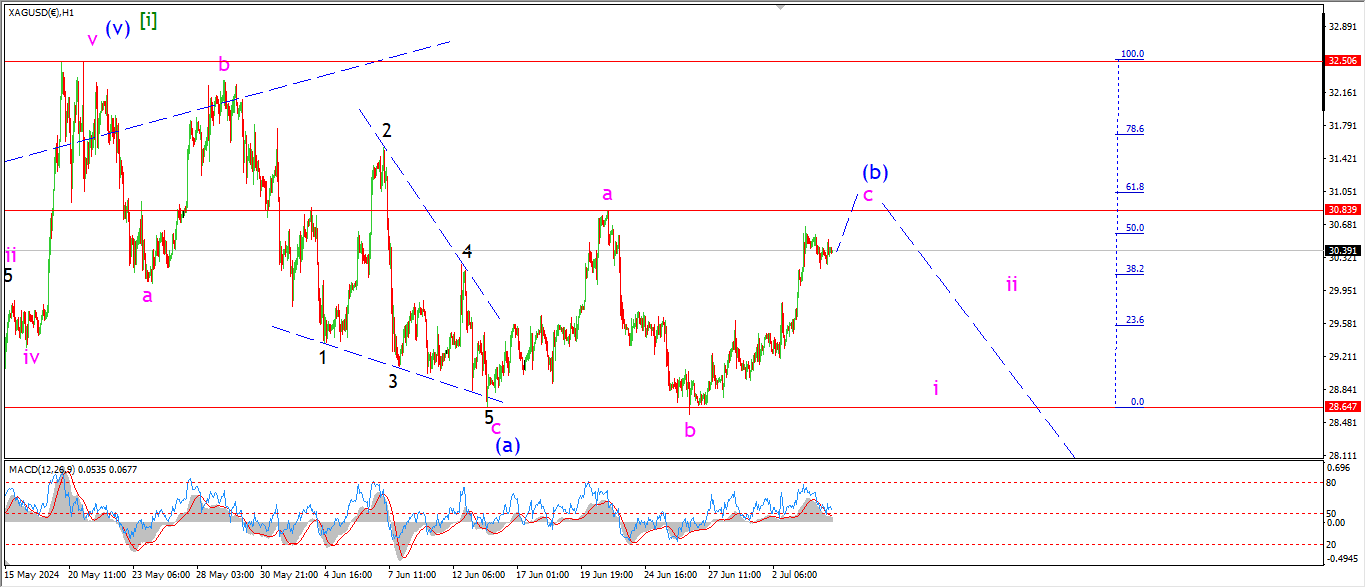
Task: Select the red 30.839 price tag
Action: tap(1341, 210)
